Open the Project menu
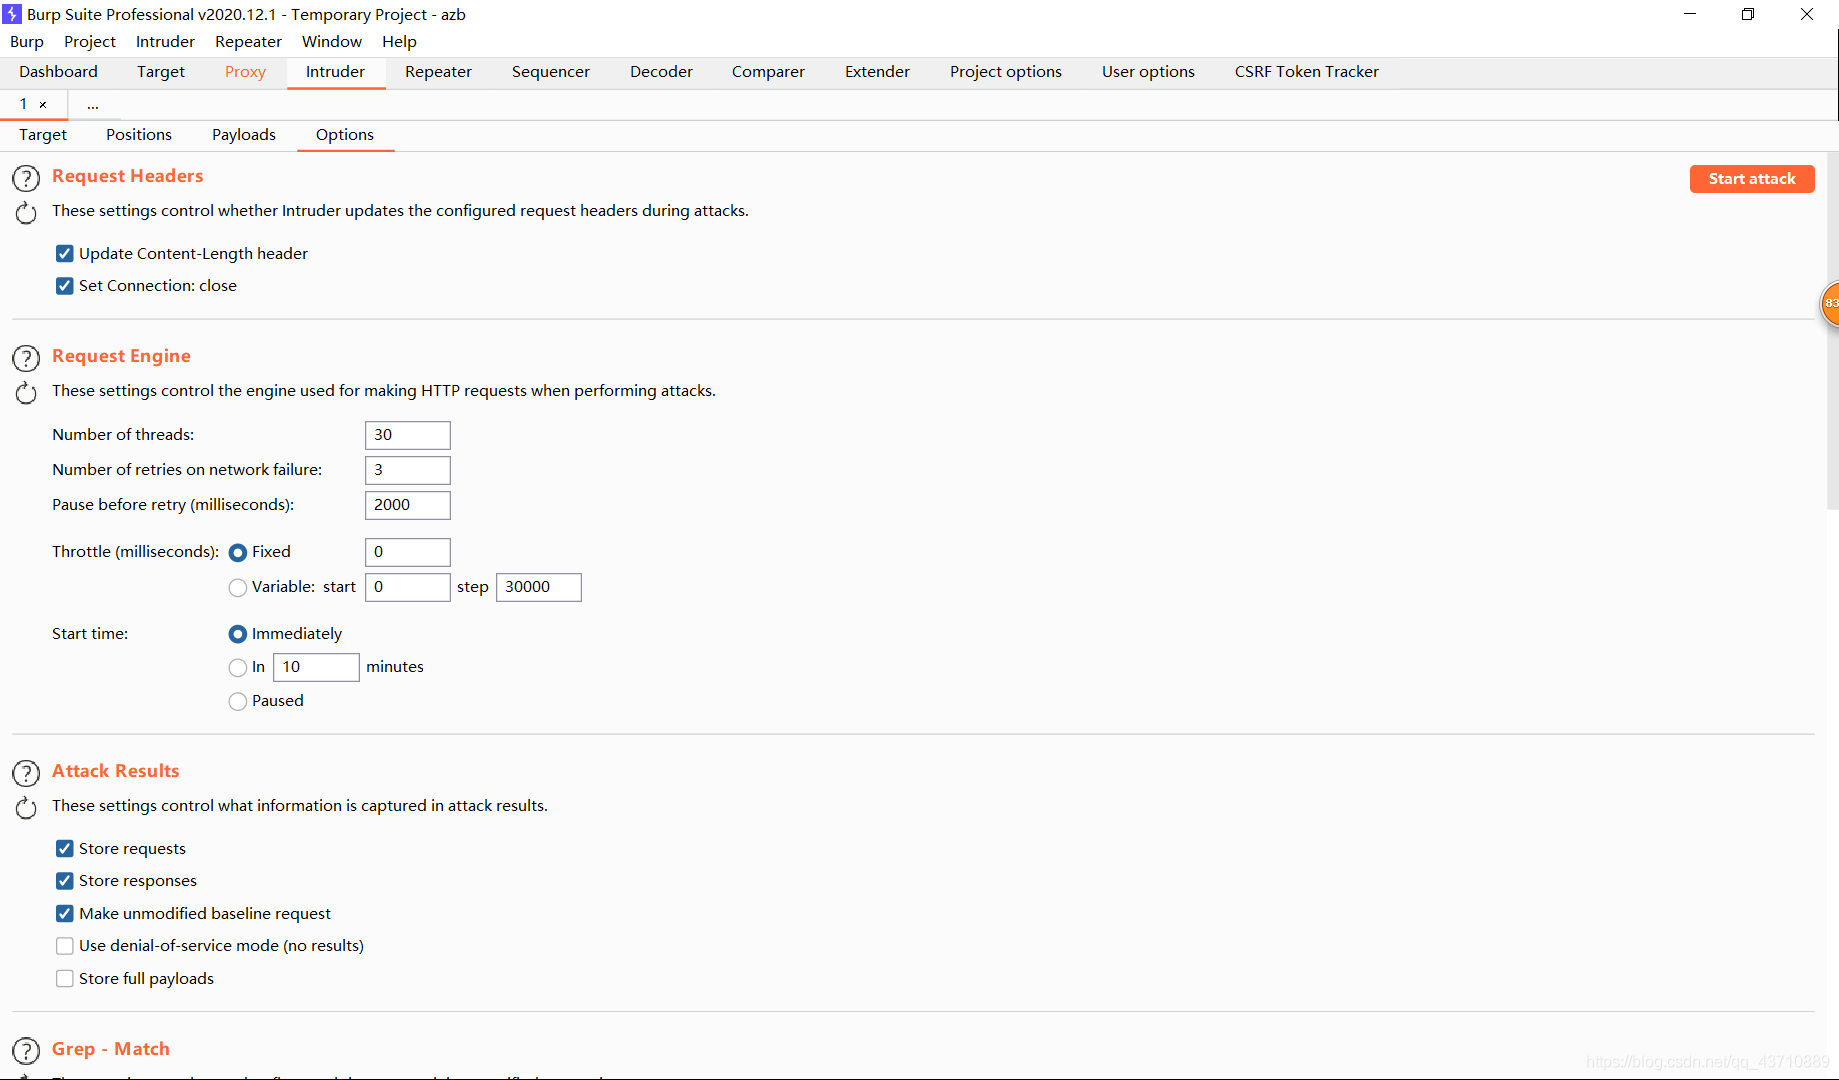The image size is (1839, 1080). coord(90,41)
